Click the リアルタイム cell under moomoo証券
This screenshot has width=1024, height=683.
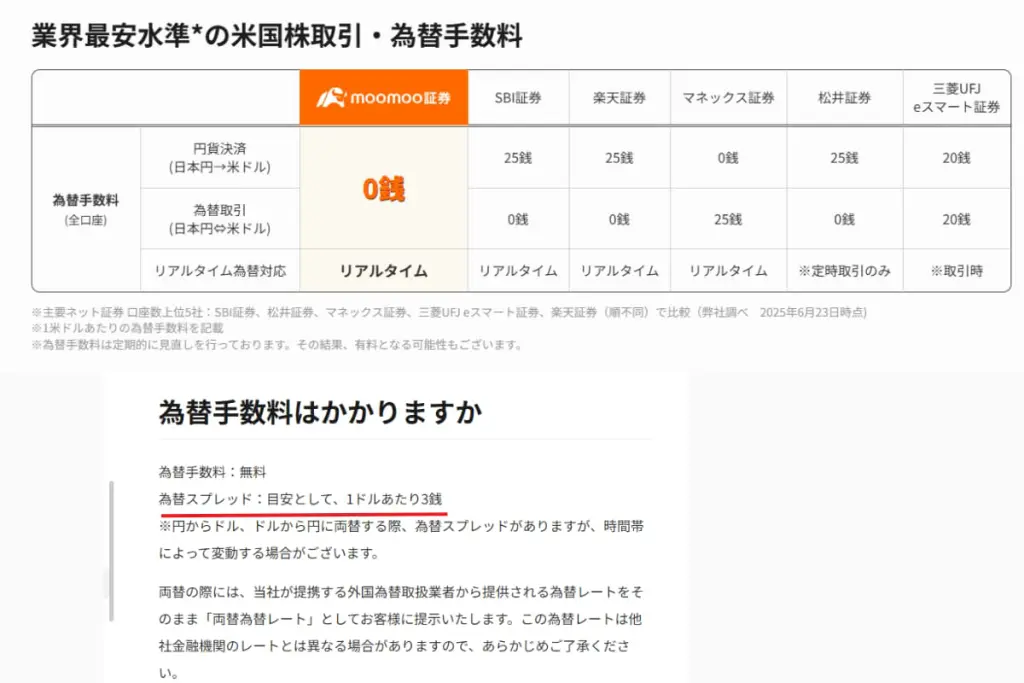(x=383, y=270)
